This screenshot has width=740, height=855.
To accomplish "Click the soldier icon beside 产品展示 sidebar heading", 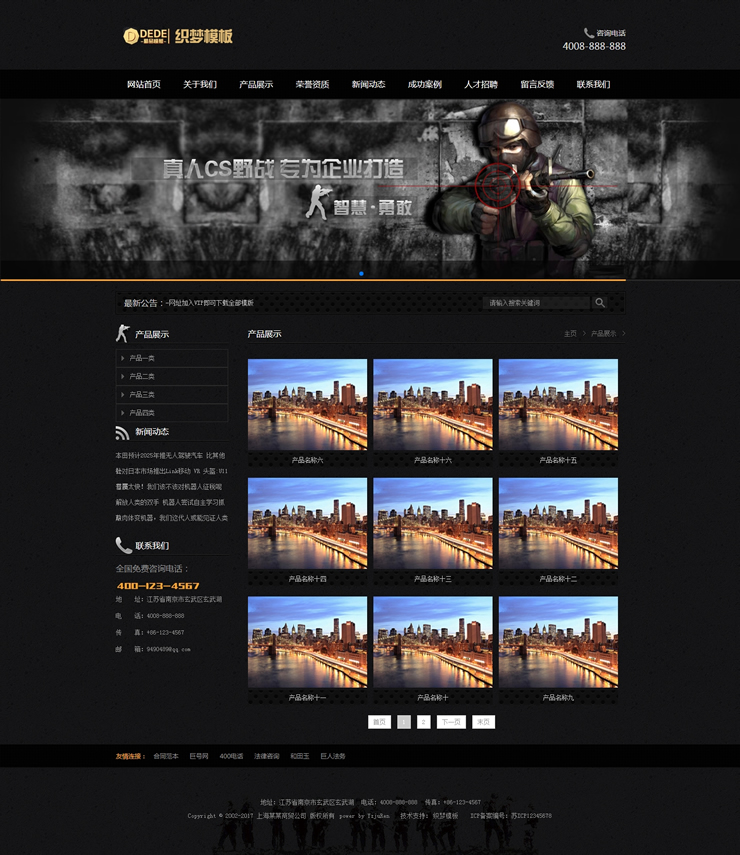I will point(123,333).
